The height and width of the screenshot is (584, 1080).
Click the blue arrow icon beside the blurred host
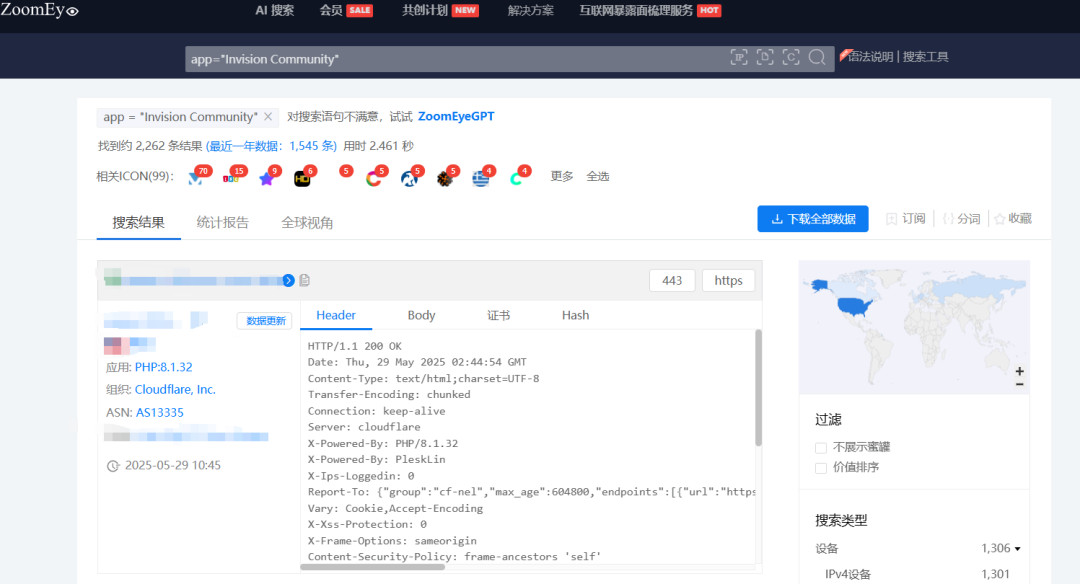[289, 280]
